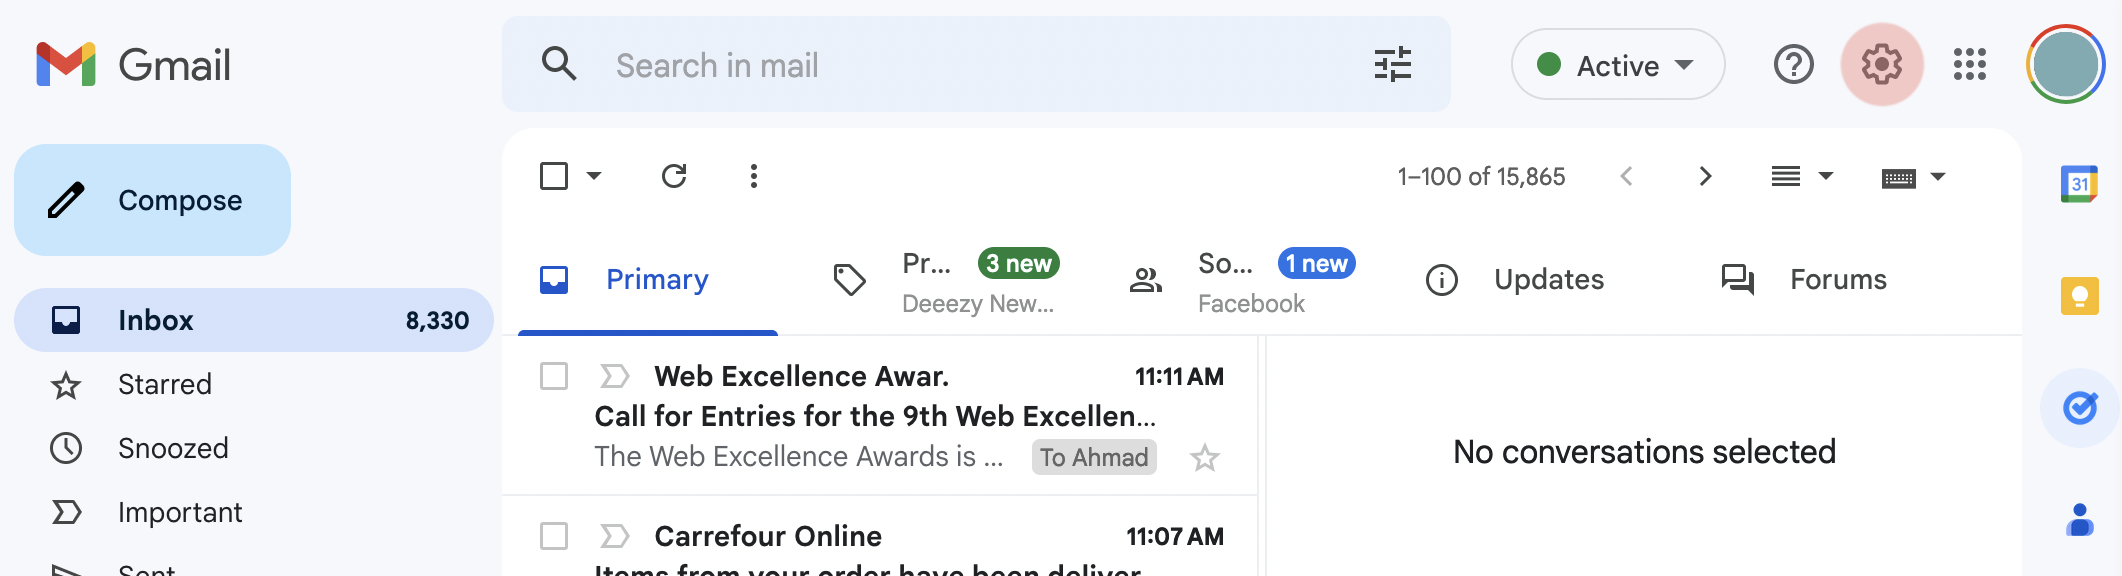2122x576 pixels.
Task: Open Google Keep side panel
Action: pos(2079,296)
